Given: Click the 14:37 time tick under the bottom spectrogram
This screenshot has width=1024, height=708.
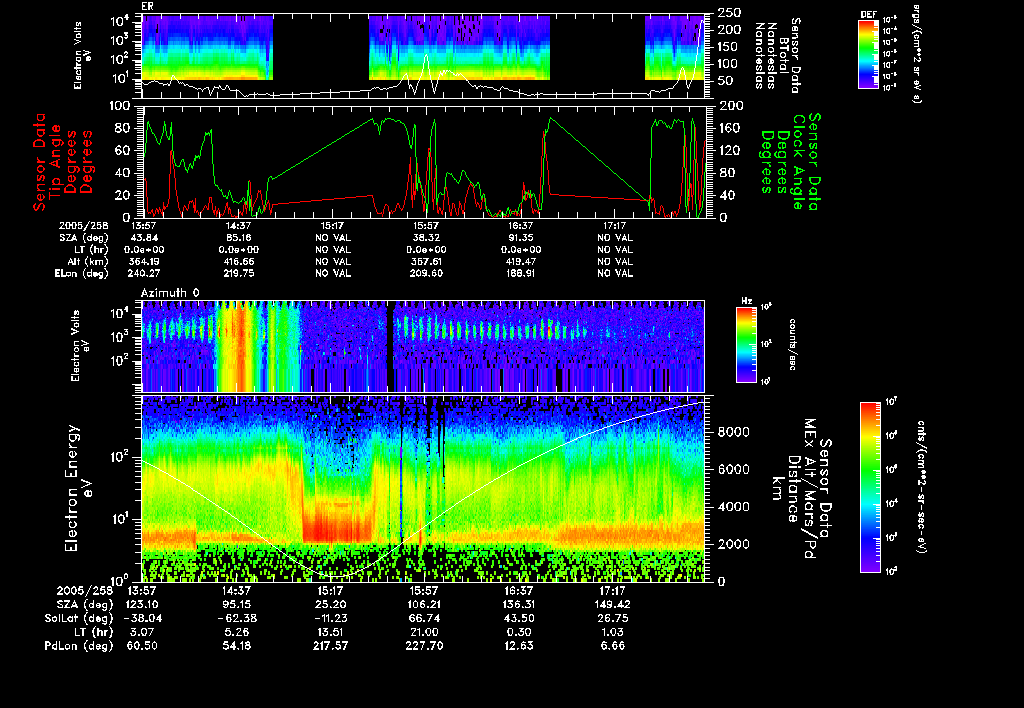Looking at the screenshot, I should [x=237, y=591].
